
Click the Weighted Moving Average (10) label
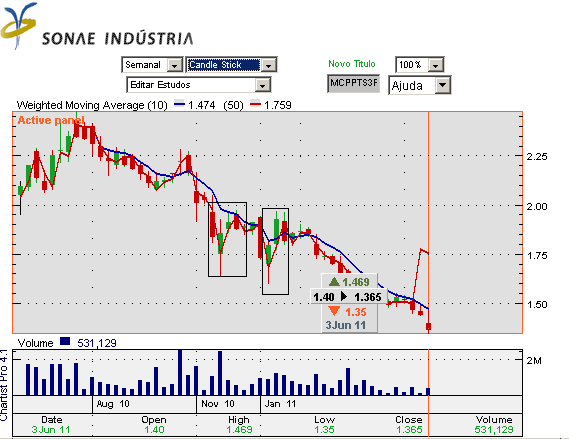92,105
